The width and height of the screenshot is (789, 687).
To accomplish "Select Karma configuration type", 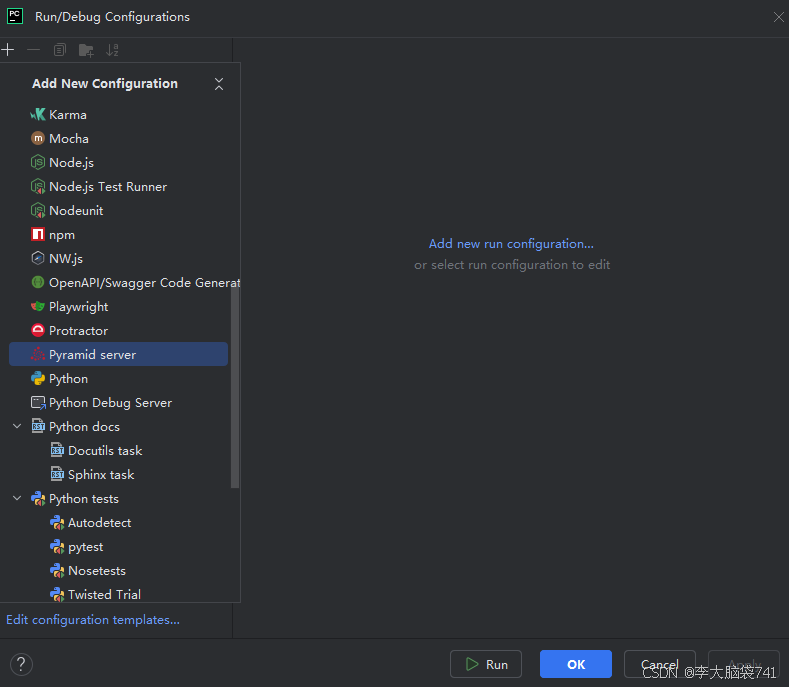I will [x=118, y=115].
